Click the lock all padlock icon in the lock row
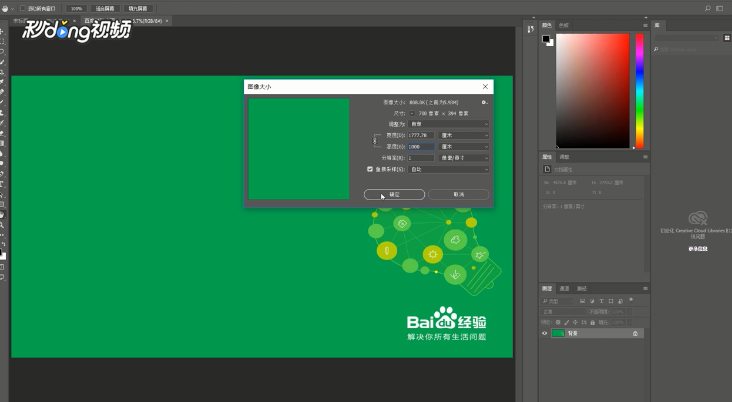732x402 pixels. pos(592,322)
